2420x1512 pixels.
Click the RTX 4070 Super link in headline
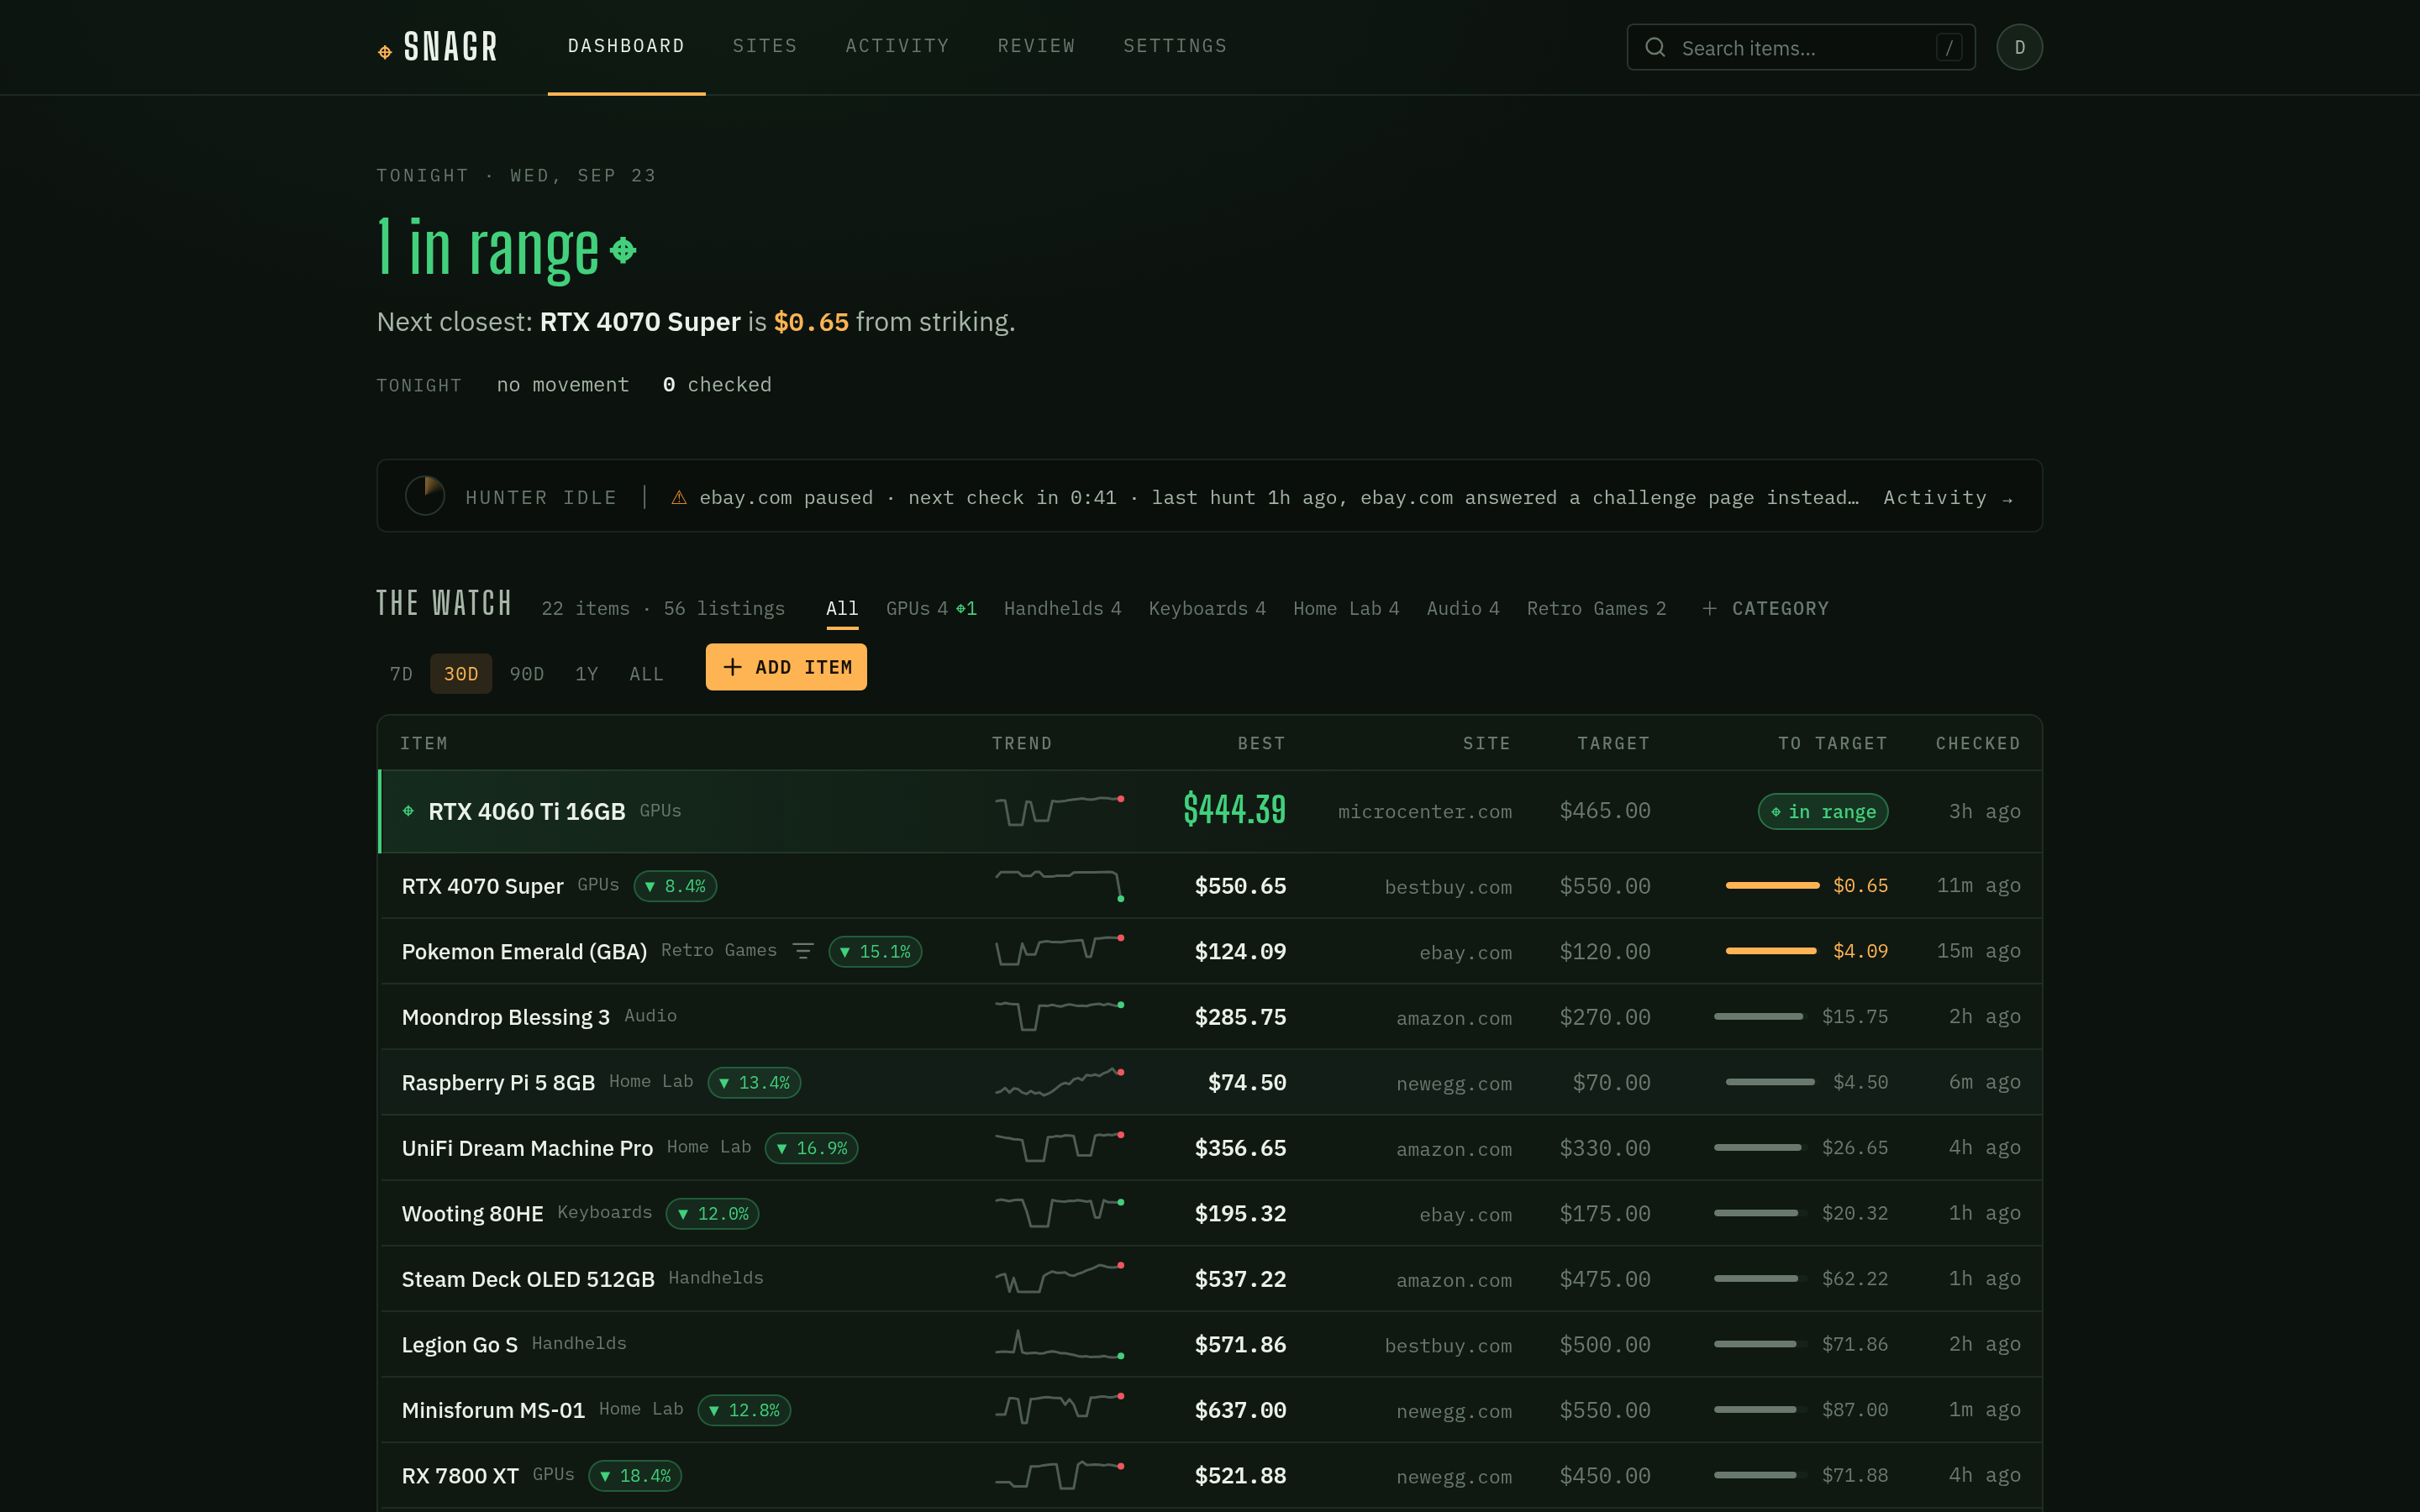click(640, 322)
